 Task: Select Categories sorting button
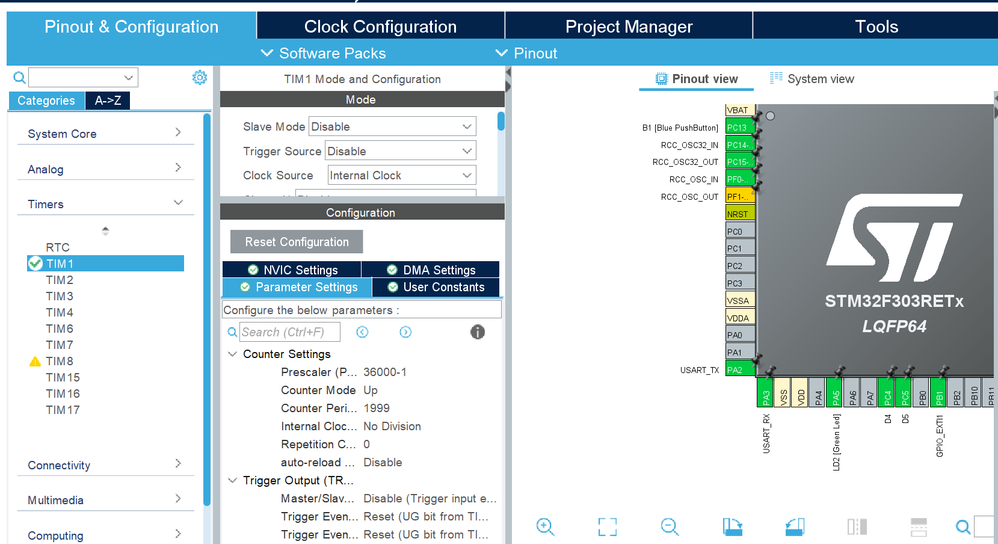pos(46,101)
